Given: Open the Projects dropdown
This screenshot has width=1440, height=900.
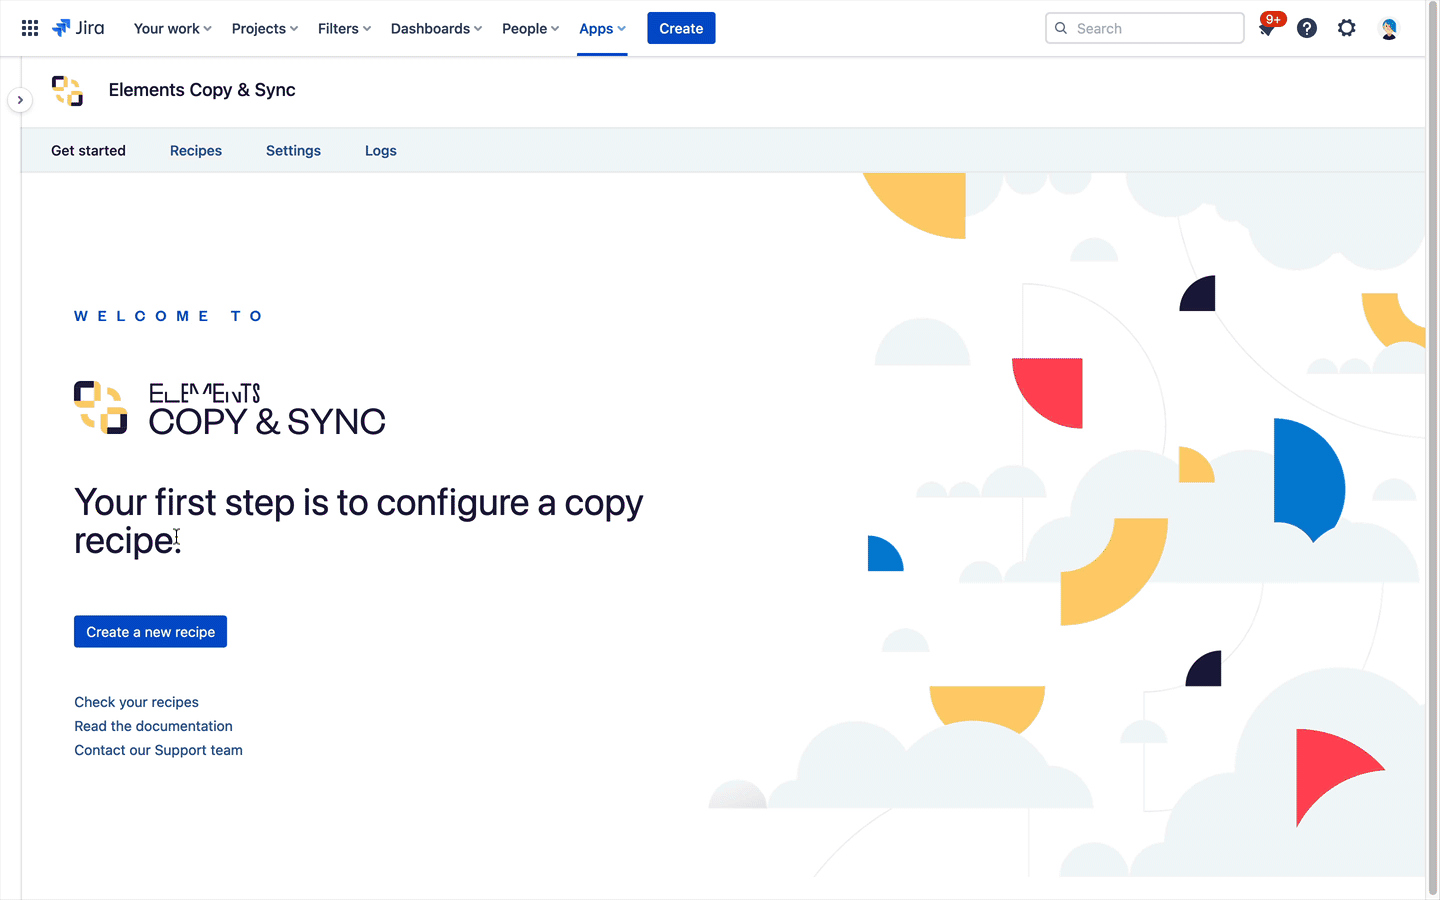Looking at the screenshot, I should [265, 28].
